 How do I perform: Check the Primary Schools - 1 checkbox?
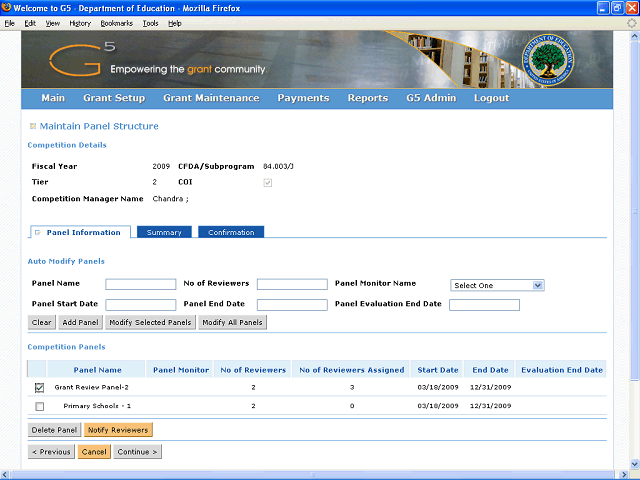(x=40, y=406)
